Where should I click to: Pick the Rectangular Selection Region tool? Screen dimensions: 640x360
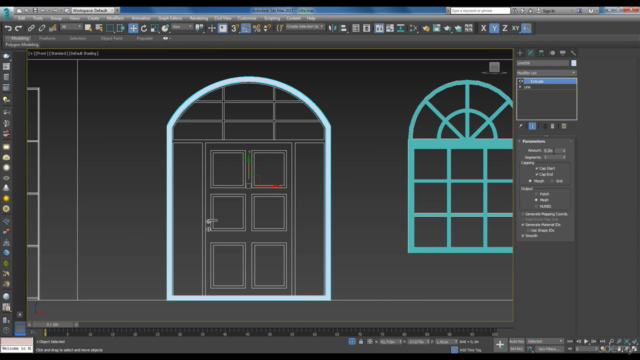click(x=110, y=28)
